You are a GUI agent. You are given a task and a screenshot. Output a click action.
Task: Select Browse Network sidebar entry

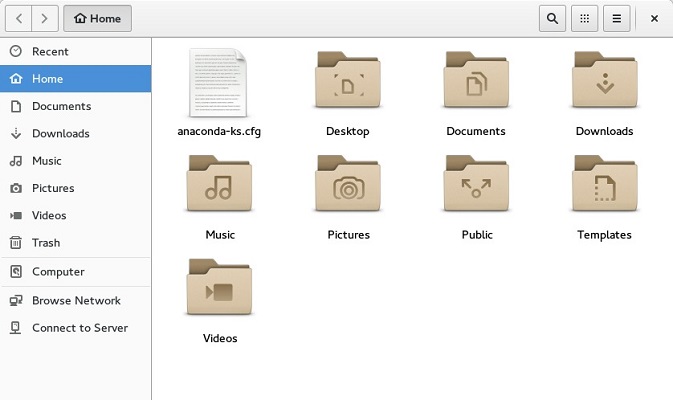click(x=76, y=300)
